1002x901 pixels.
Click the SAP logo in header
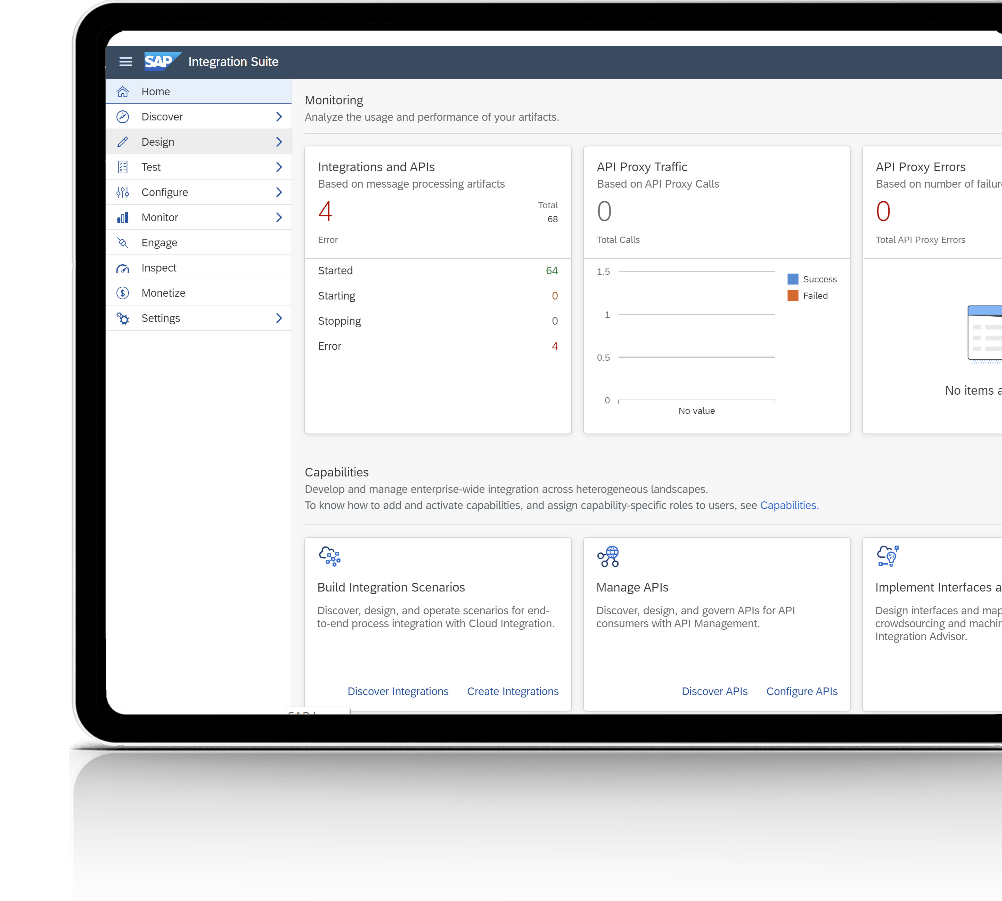pos(161,62)
